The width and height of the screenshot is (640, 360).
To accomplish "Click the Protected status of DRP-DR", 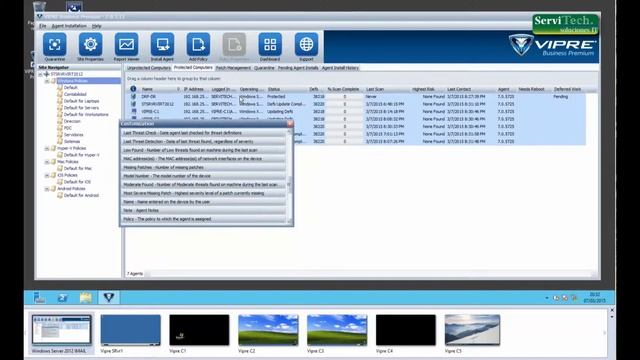I will (276, 97).
